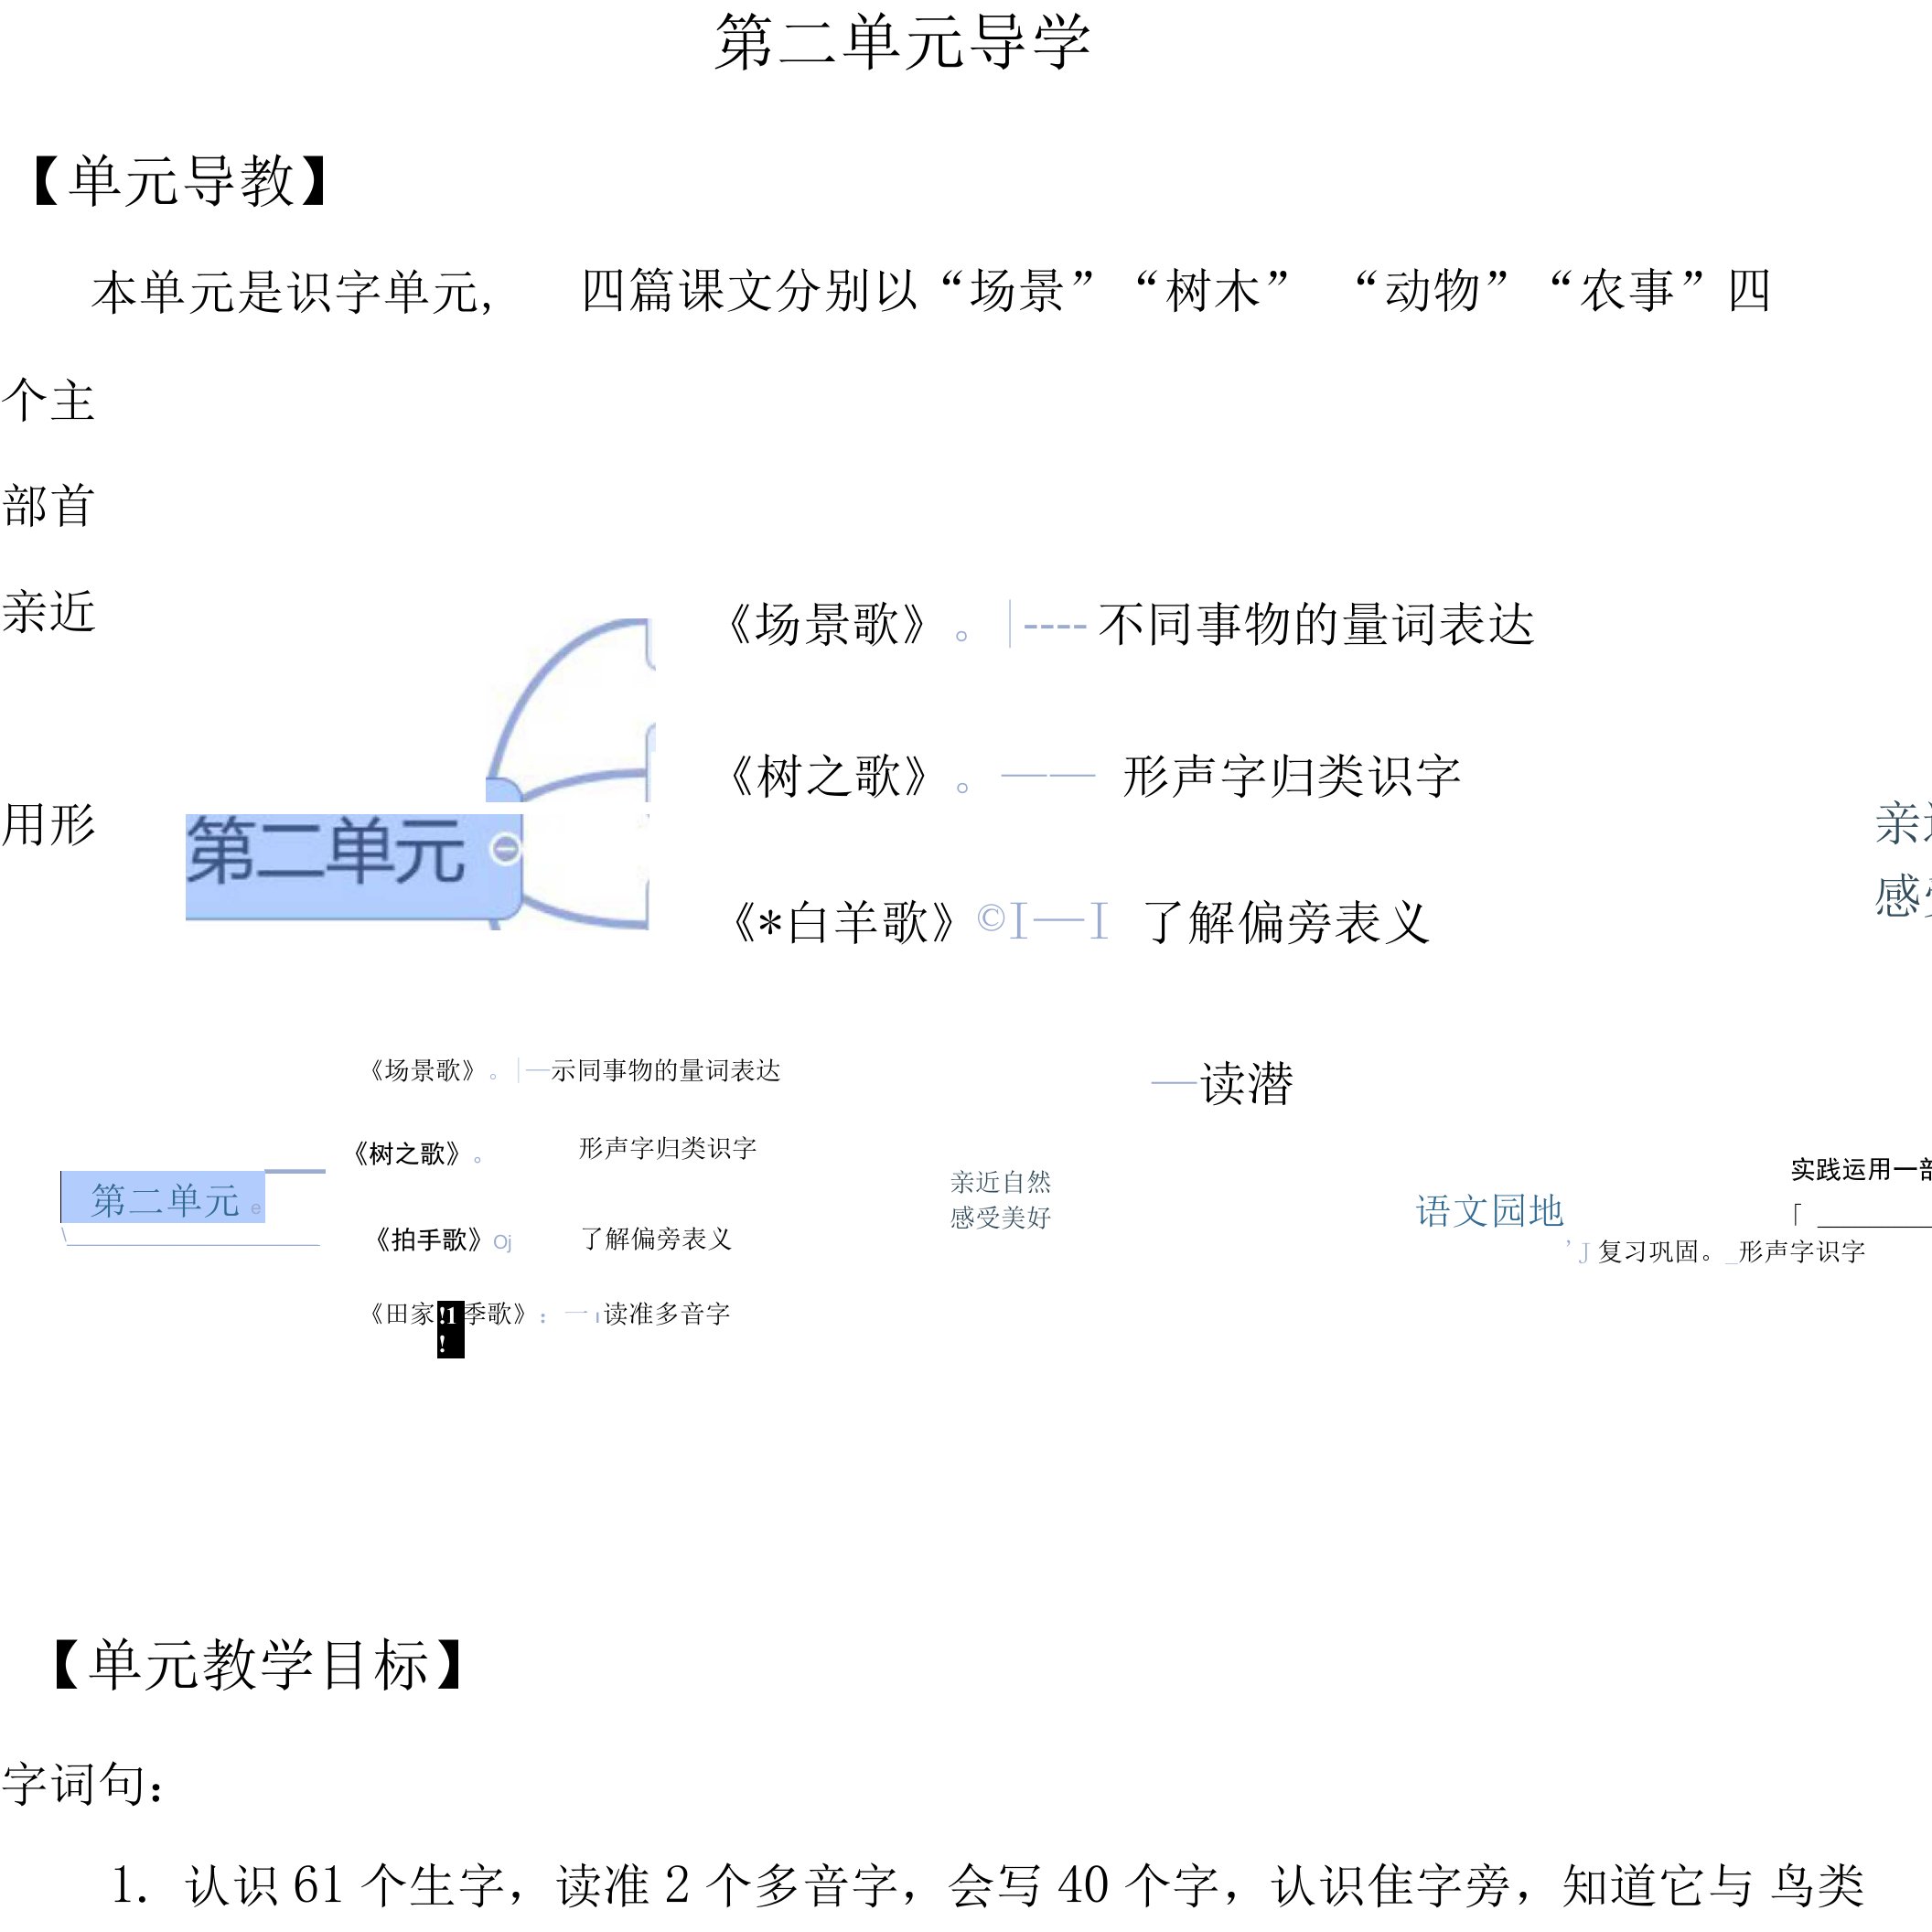Screen dimensions: 1932x1932
Task: Click the small-print 形声字归类识字 label
Action: pos(667,1148)
